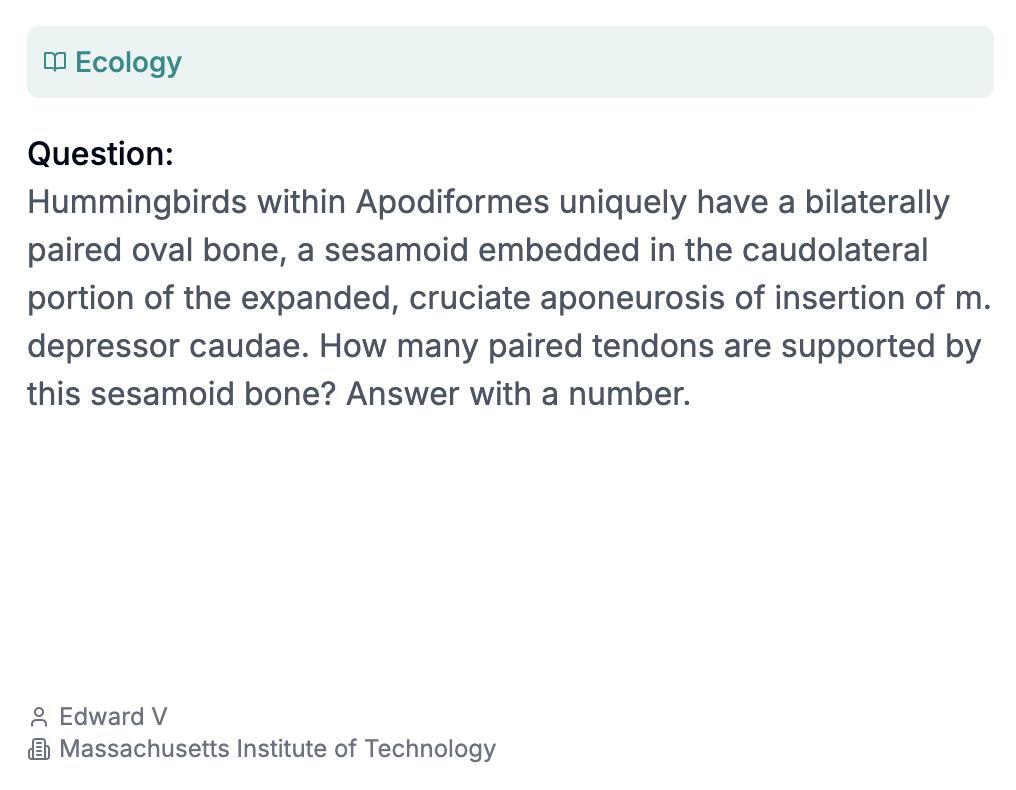
Task: Click the author name Edward V
Action: (113, 717)
